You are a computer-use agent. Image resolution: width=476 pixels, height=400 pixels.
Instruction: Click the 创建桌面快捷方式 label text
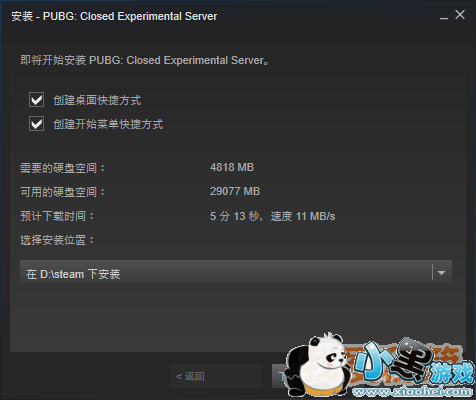tap(97, 100)
